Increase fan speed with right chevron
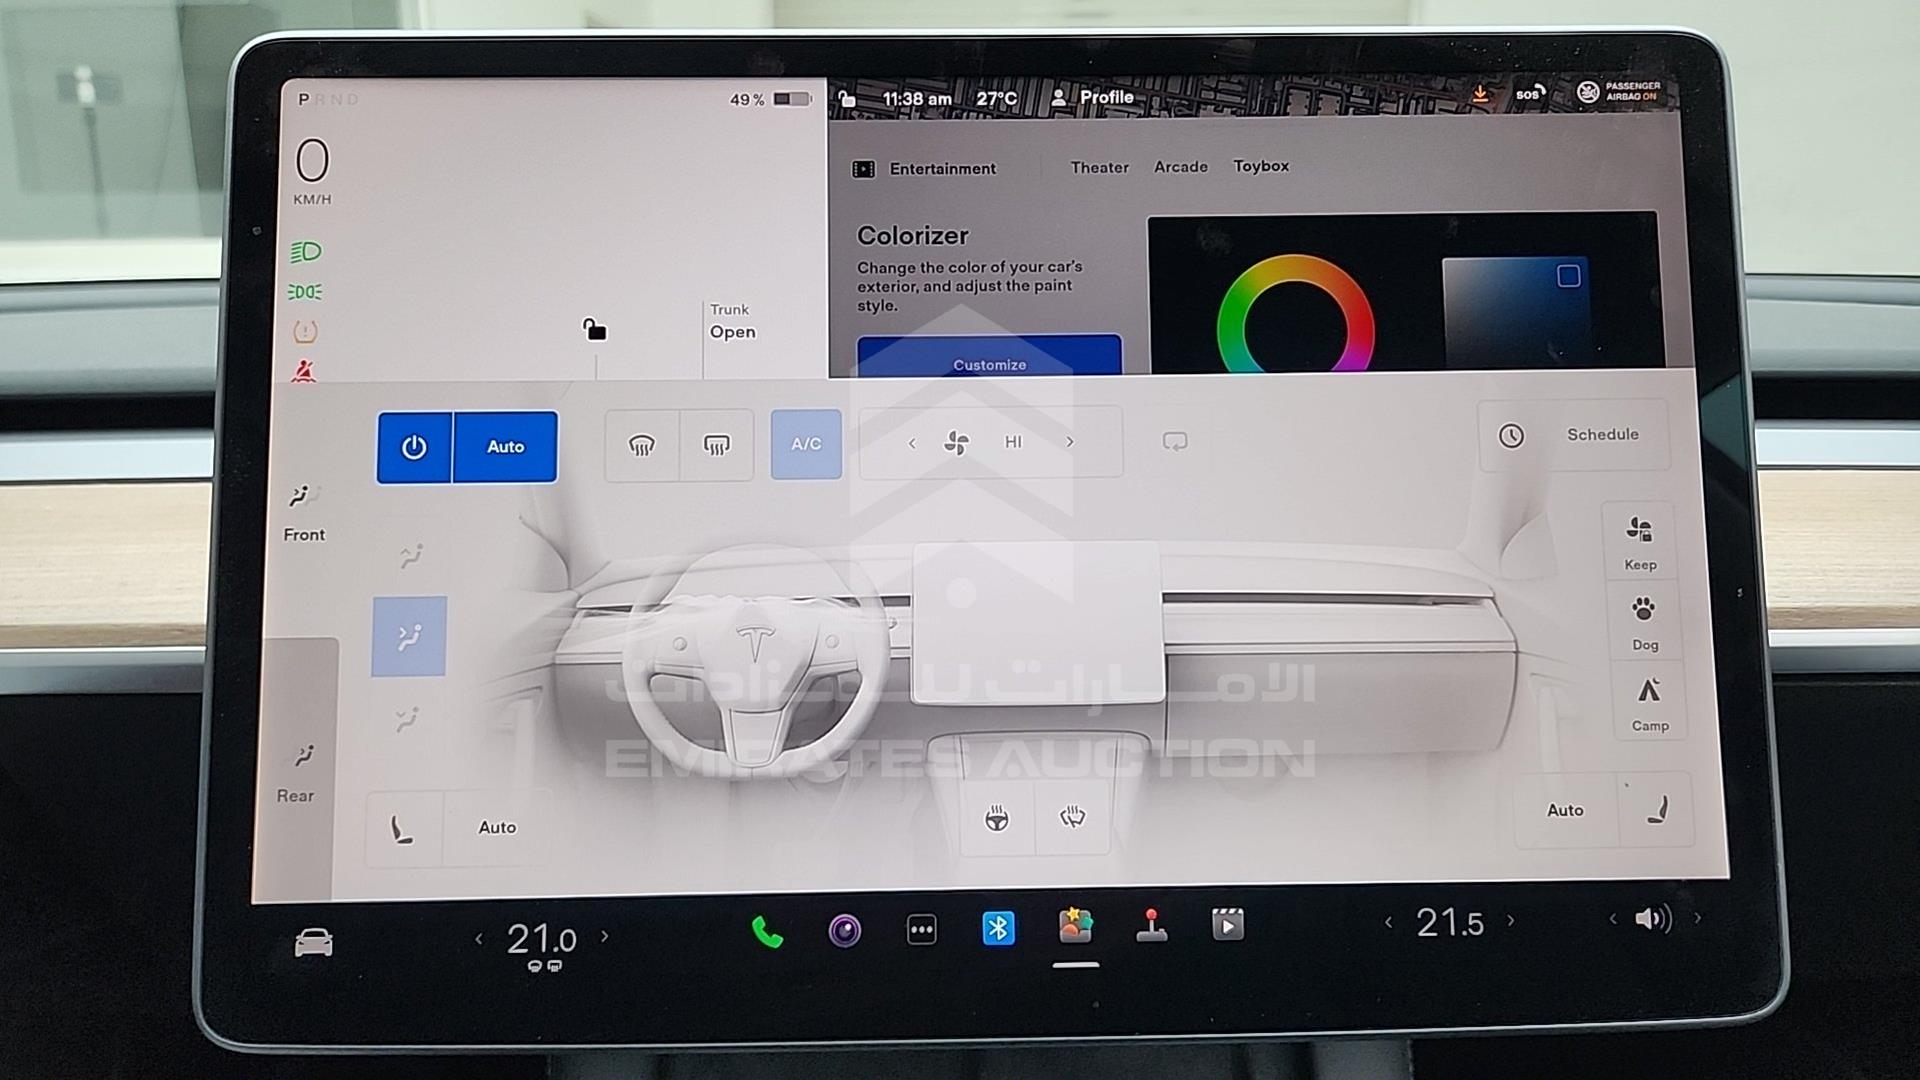This screenshot has width=1920, height=1080. tap(1069, 441)
